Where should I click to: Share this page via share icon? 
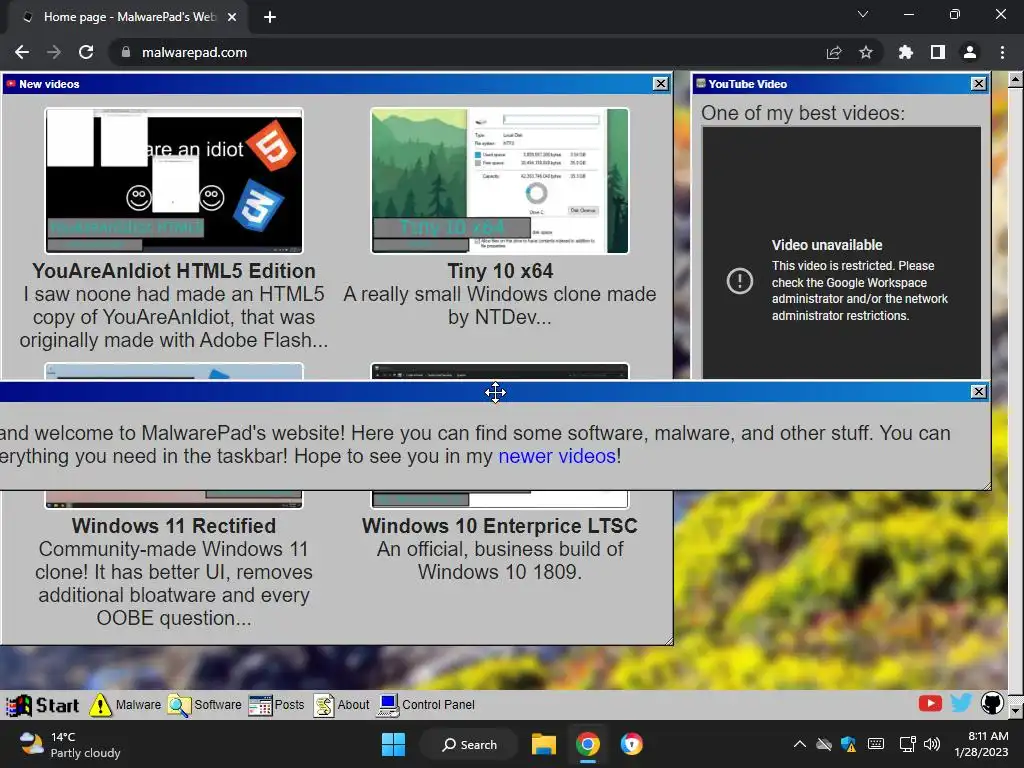[834, 52]
